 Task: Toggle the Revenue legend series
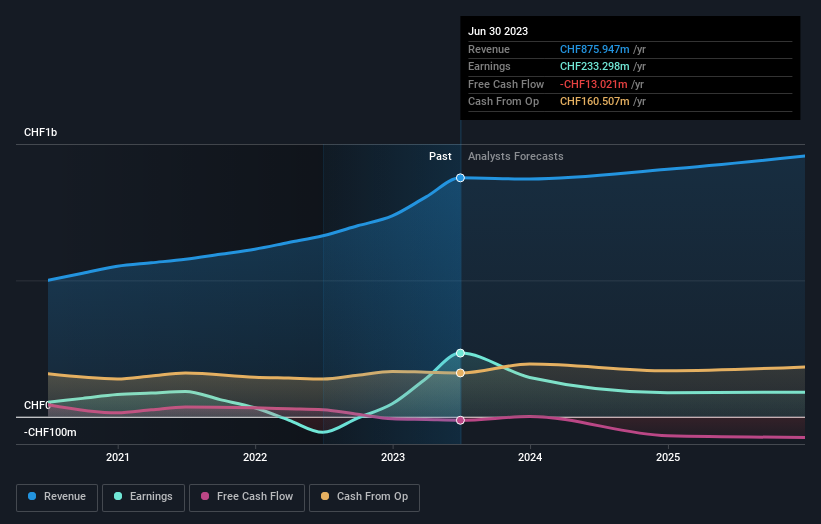tap(57, 497)
